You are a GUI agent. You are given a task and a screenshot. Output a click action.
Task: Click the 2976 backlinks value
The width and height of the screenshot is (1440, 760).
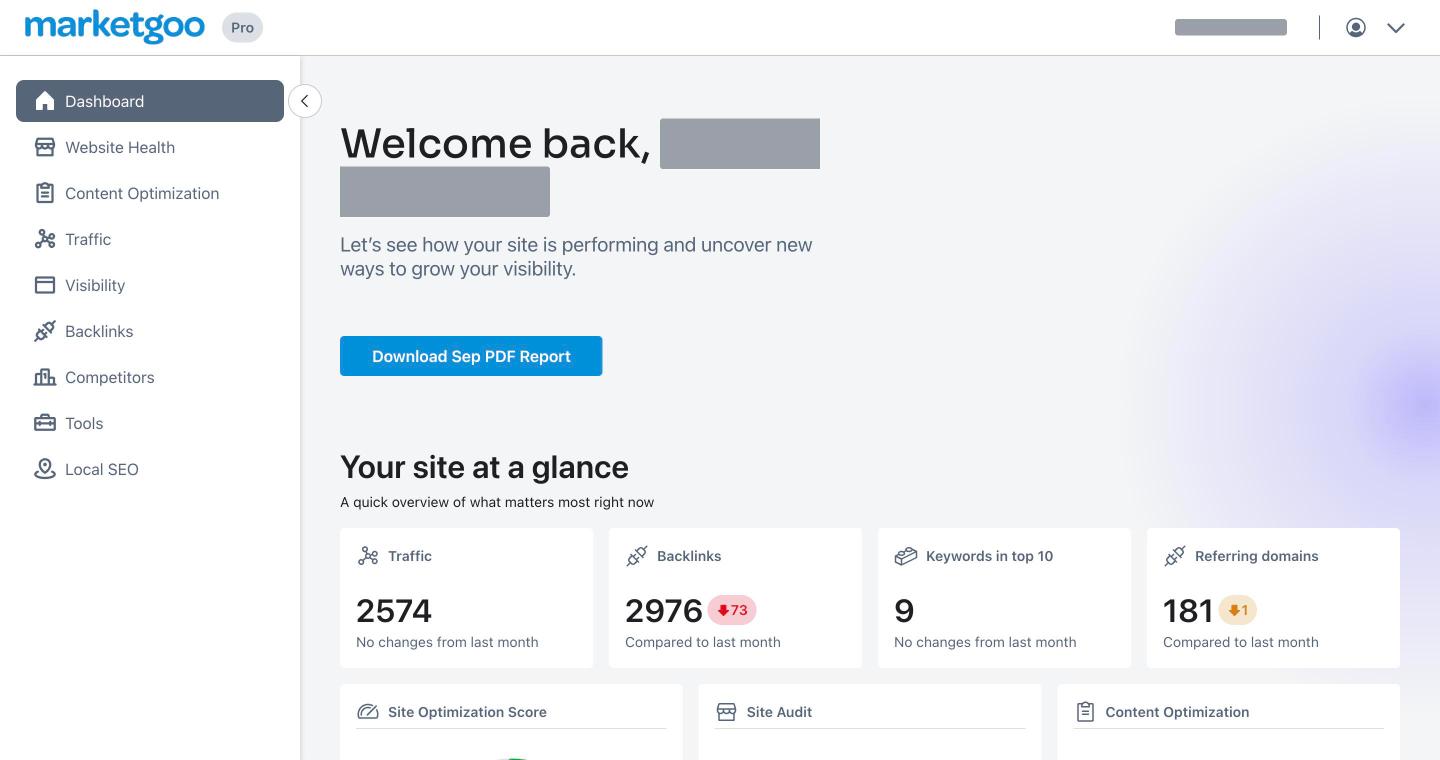[664, 611]
